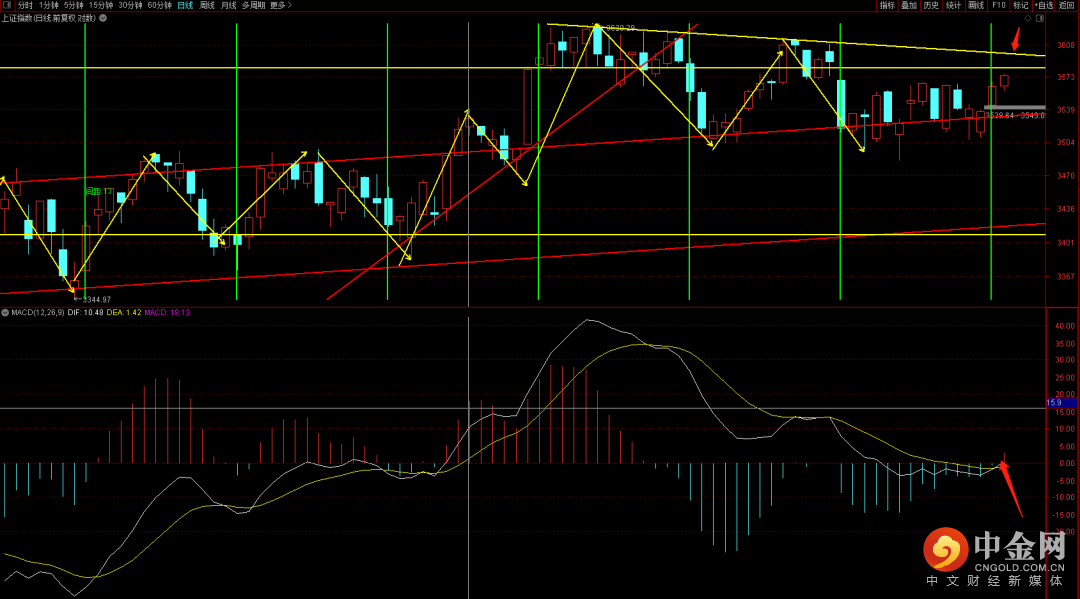The width and height of the screenshot is (1080, 599).
Task: Select the 分时 intraday tab
Action: (x=25, y=5)
